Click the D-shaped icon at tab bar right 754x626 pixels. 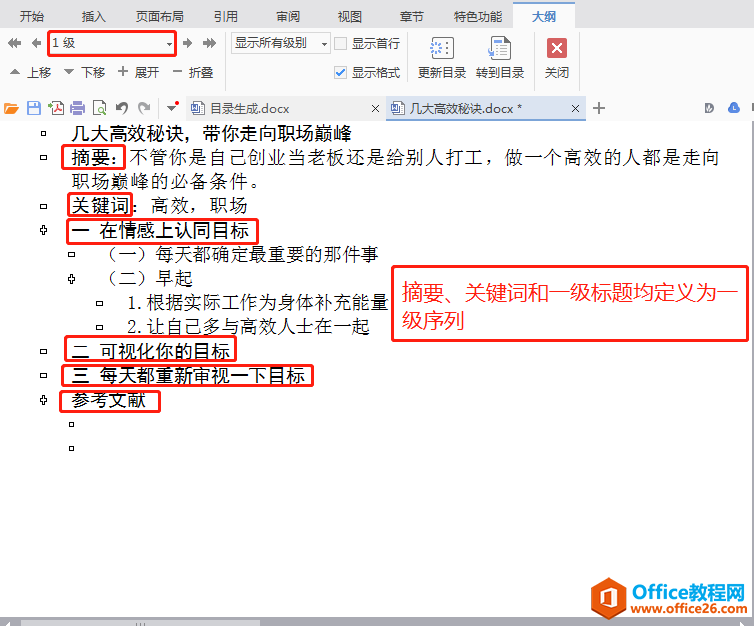pos(709,108)
